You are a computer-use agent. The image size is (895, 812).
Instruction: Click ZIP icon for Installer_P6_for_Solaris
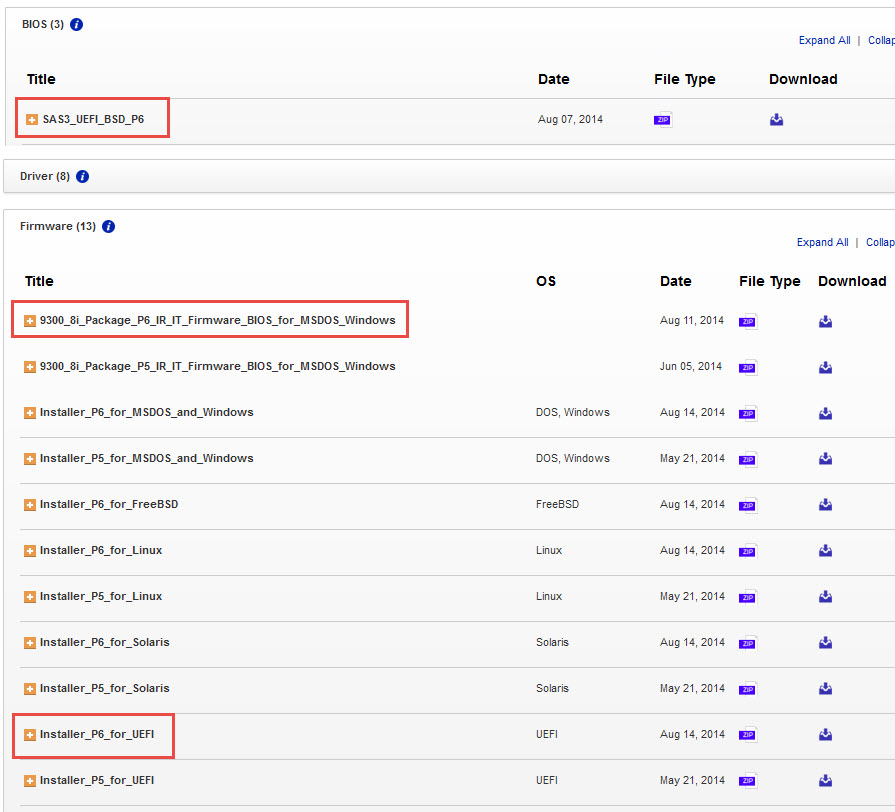coord(748,644)
